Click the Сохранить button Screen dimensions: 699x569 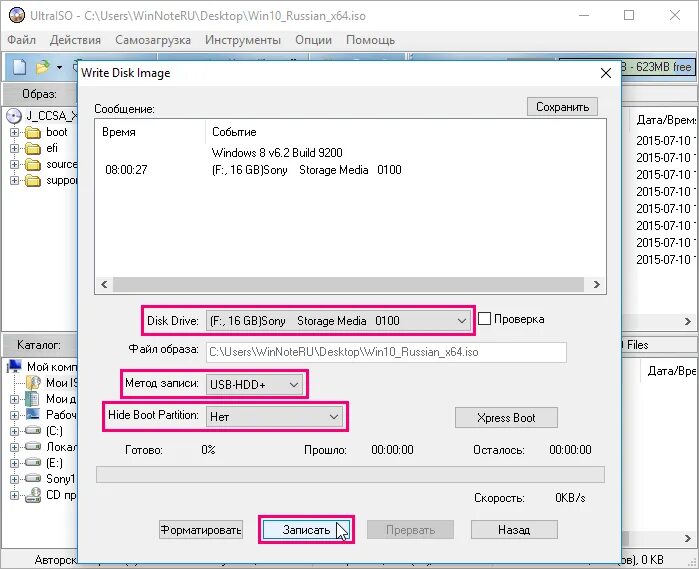pyautogui.click(x=563, y=107)
